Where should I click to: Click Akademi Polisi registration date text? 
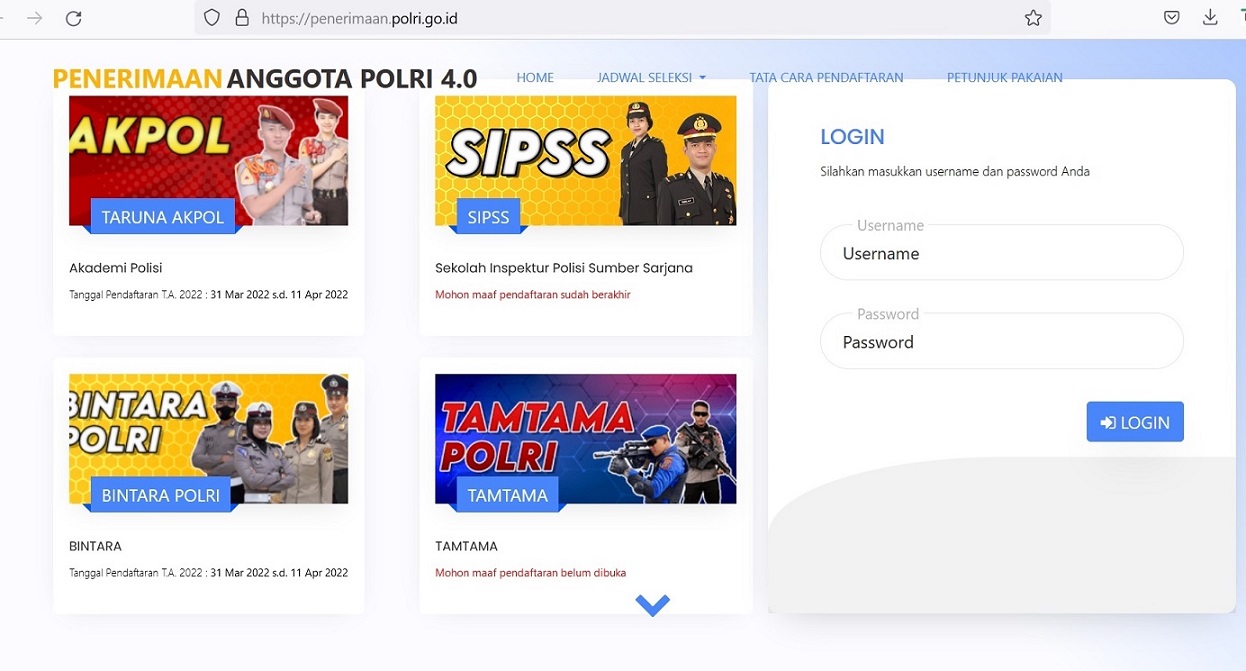pos(208,295)
